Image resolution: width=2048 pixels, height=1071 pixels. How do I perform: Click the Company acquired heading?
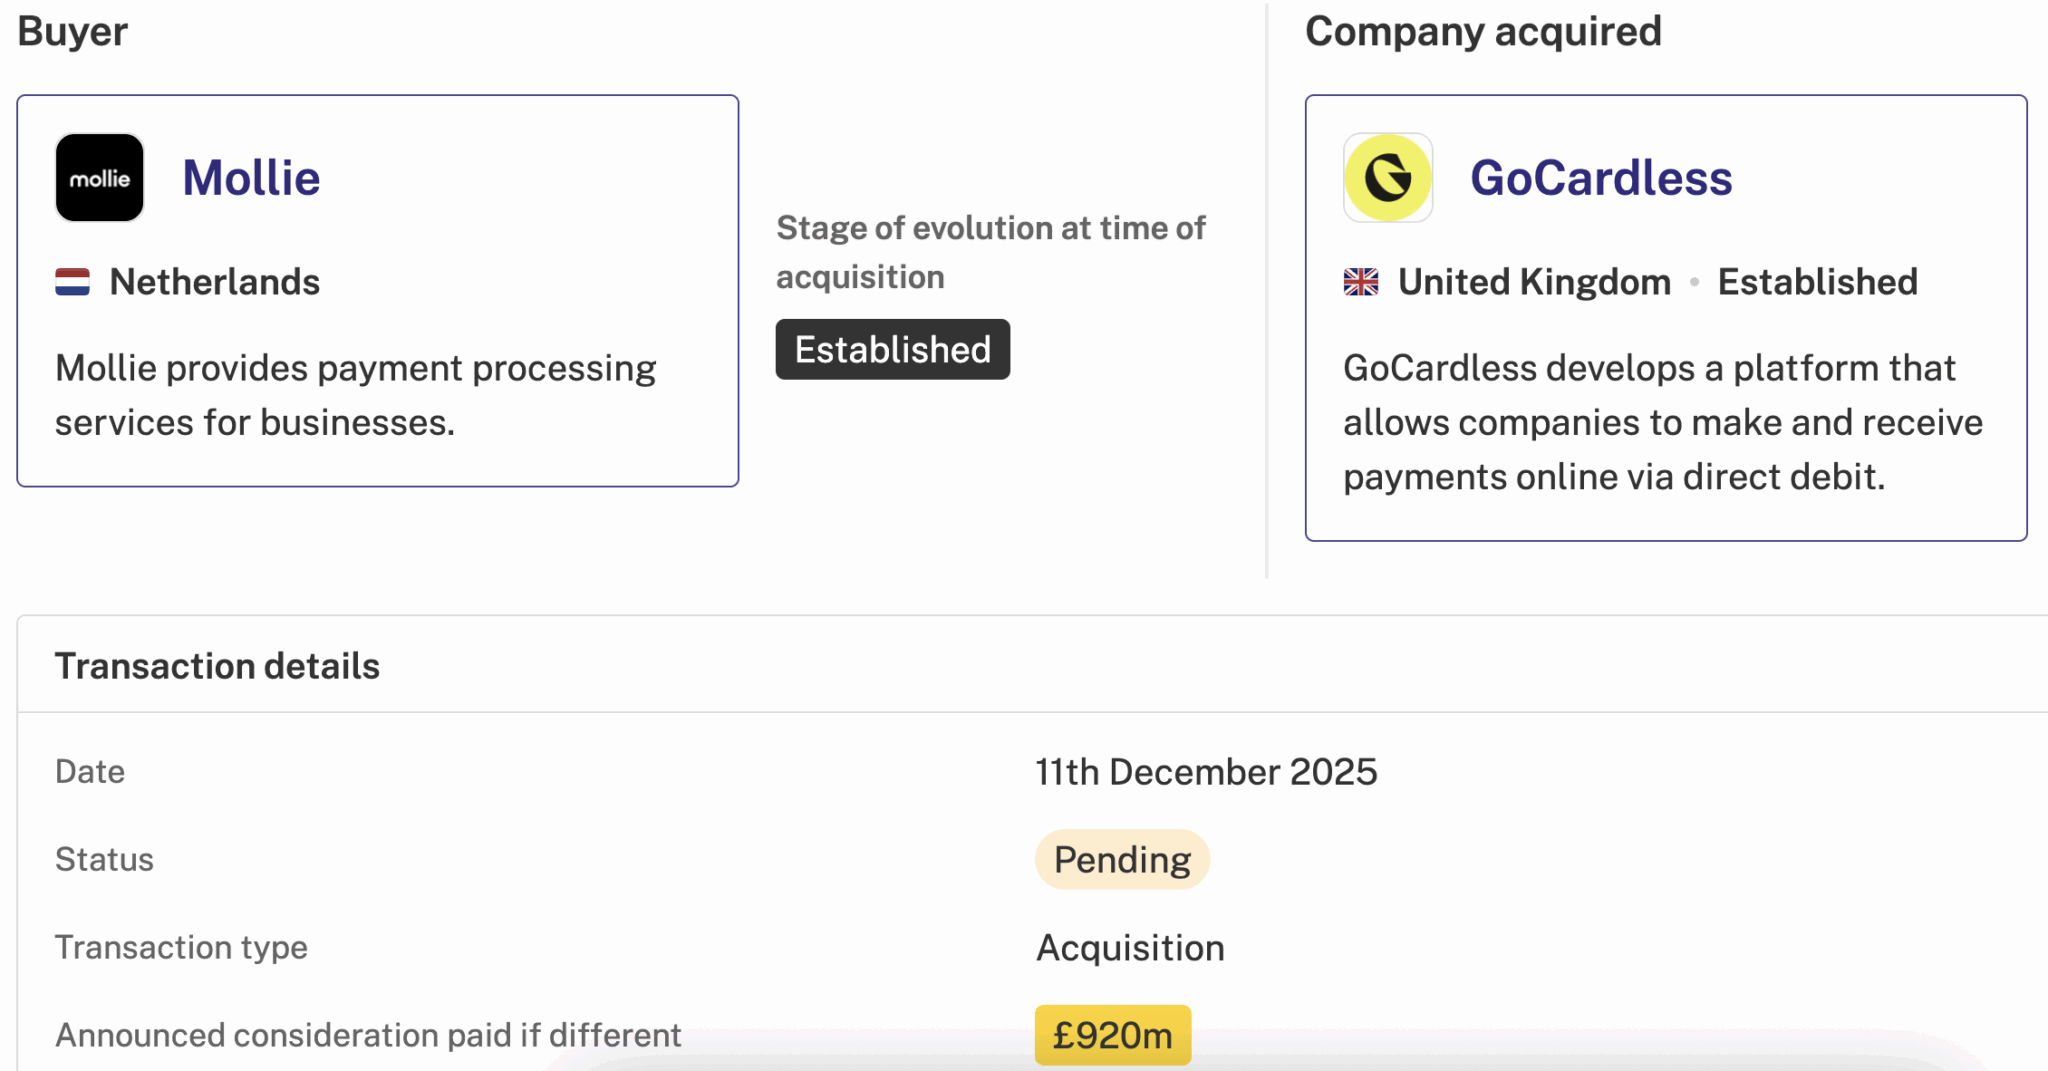click(1483, 32)
